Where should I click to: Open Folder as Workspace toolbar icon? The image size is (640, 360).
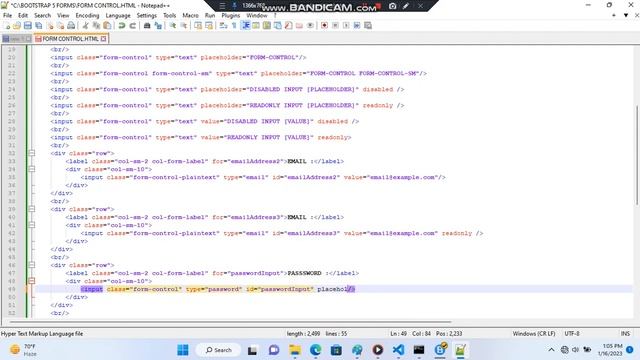299,25
